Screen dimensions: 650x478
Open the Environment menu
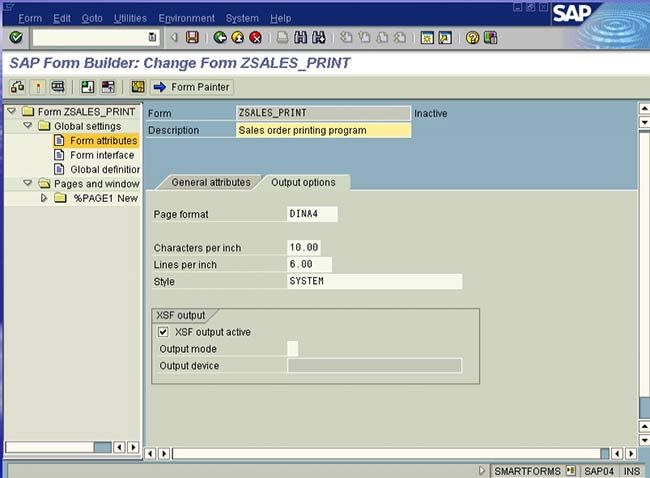click(x=187, y=18)
